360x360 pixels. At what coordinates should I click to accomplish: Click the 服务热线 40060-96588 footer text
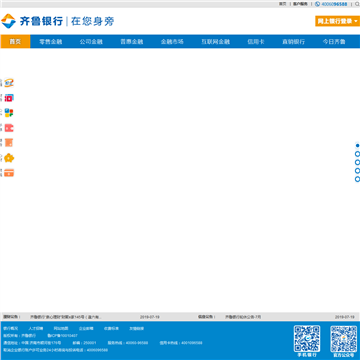(x=128, y=343)
